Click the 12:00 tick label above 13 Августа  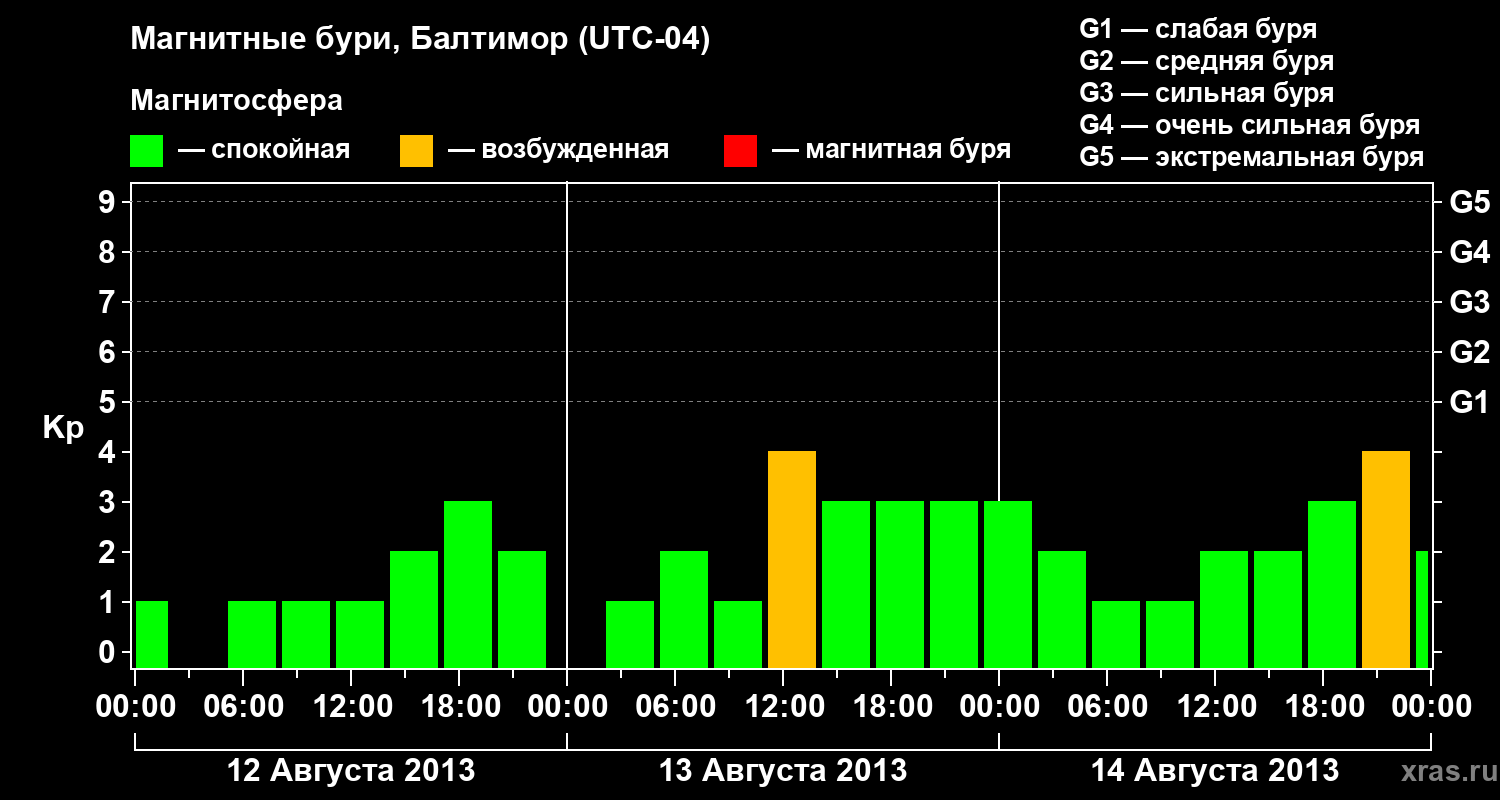tap(783, 707)
